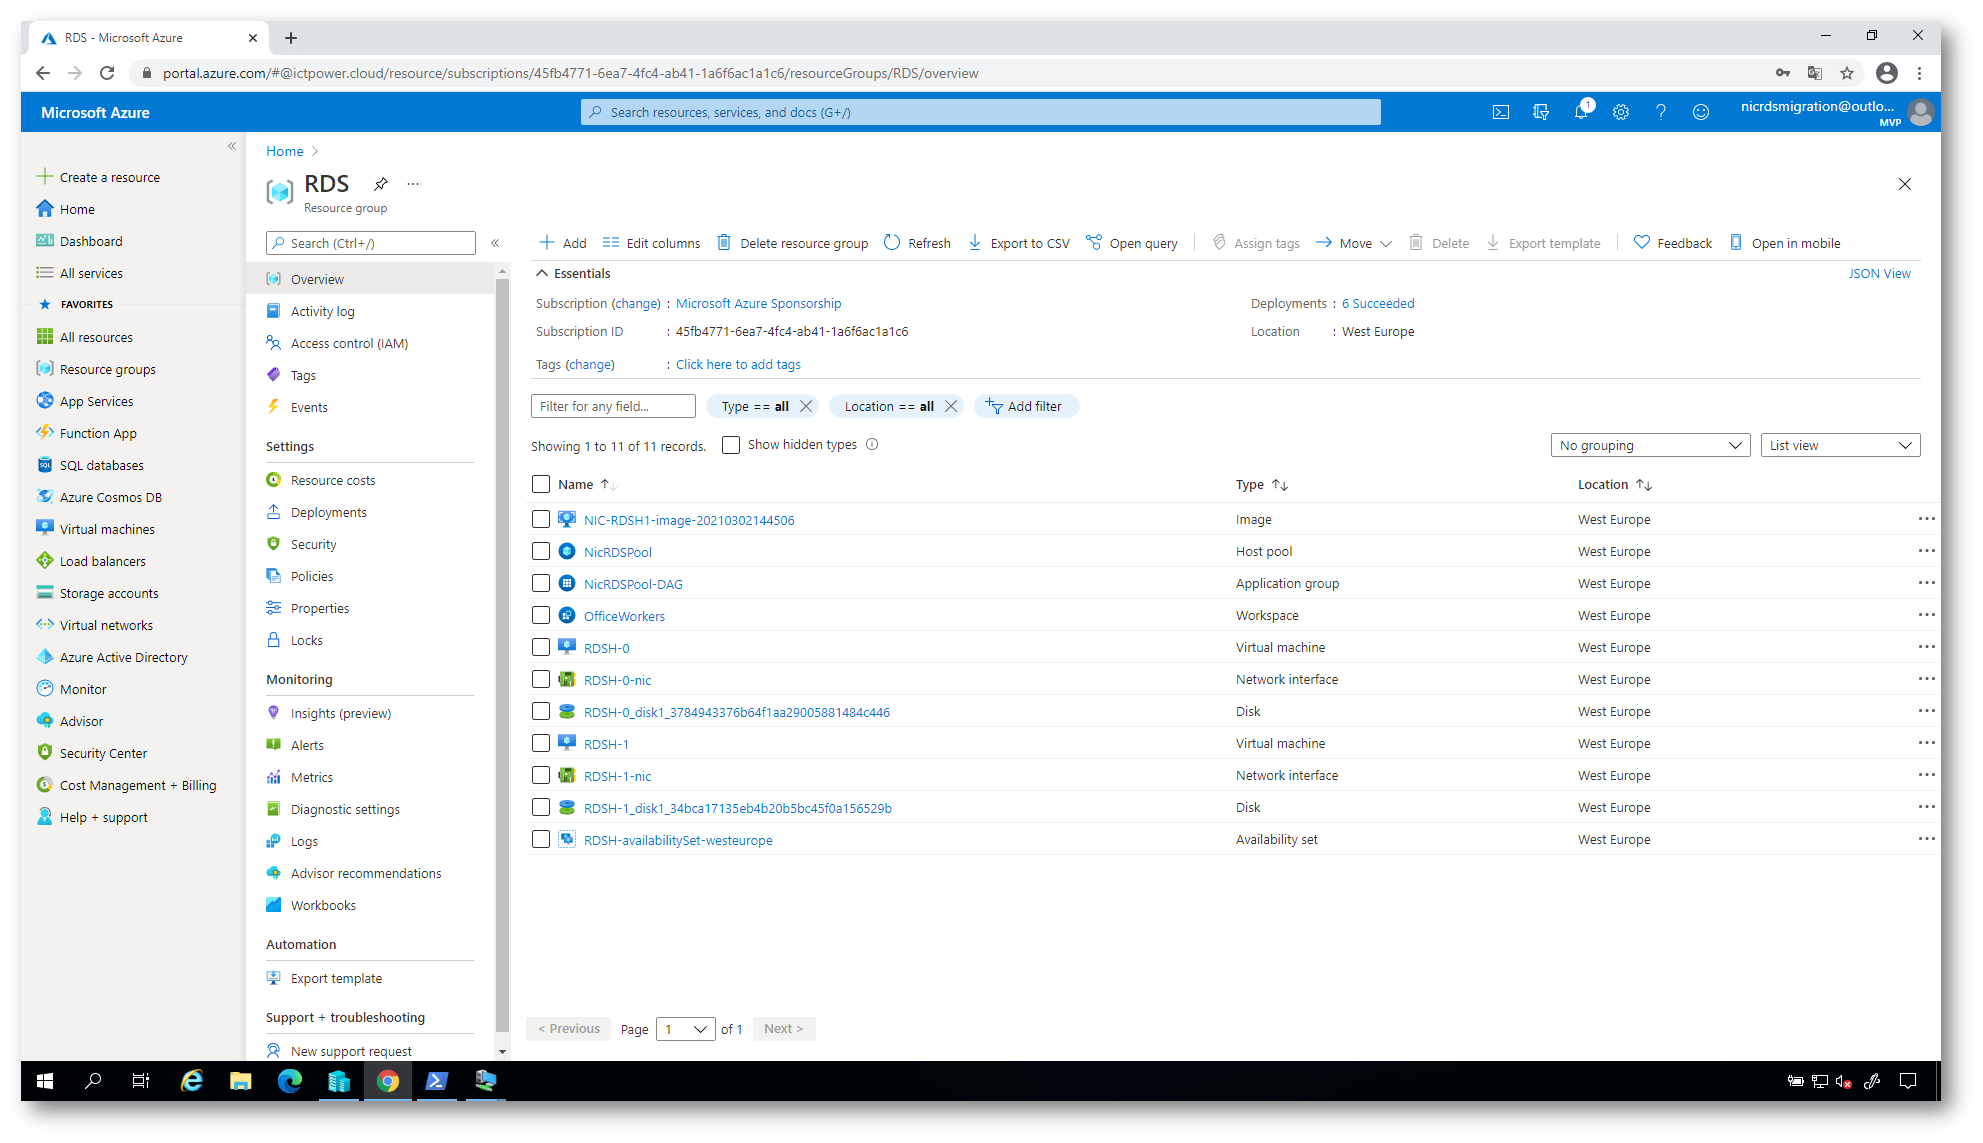Sort the list by Location column

[x=1615, y=484]
